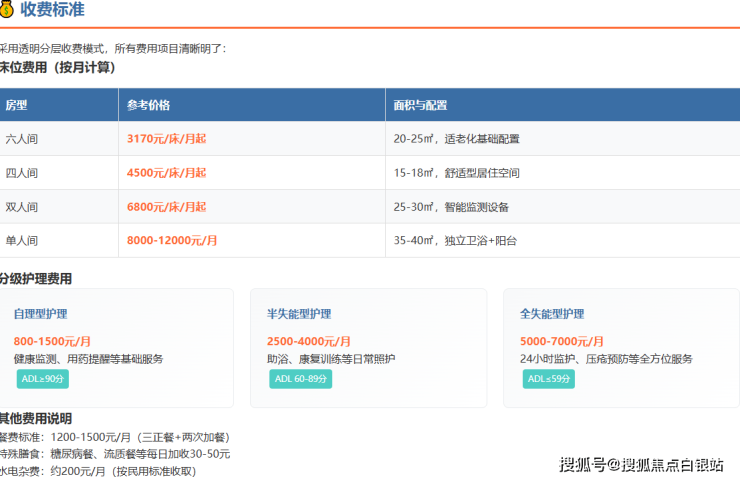The width and height of the screenshot is (740, 481).
Task: Open the 全失能型护理 card title
Action: (552, 314)
